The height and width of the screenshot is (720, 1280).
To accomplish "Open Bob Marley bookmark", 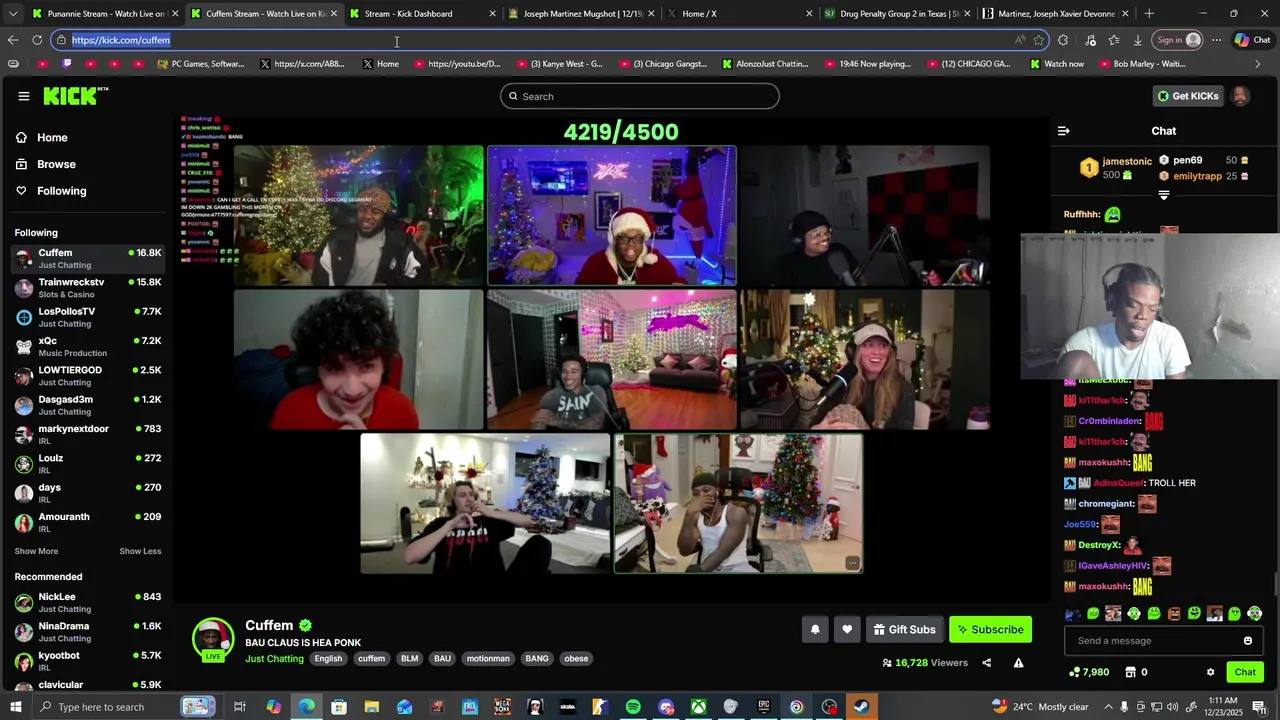I will click(1141, 64).
